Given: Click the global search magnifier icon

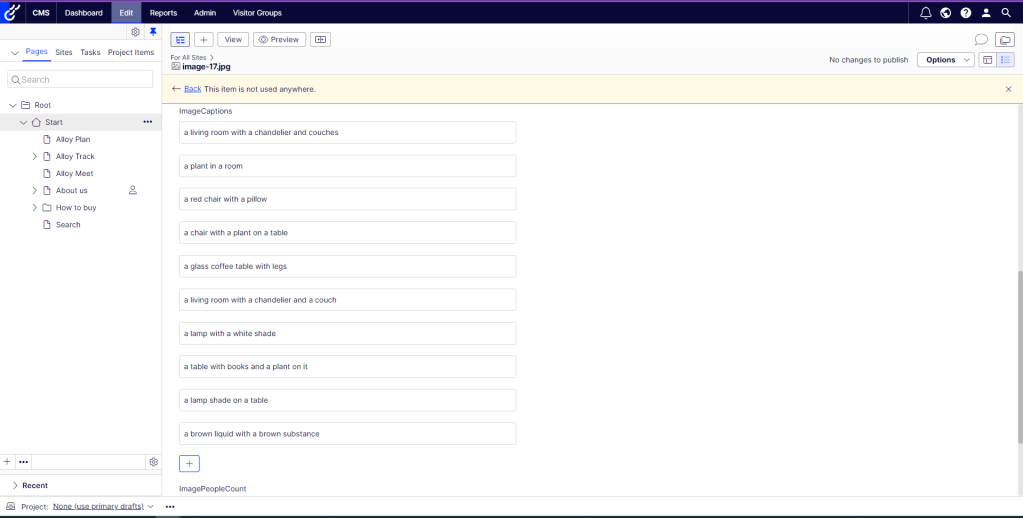Looking at the screenshot, I should pos(1006,13).
